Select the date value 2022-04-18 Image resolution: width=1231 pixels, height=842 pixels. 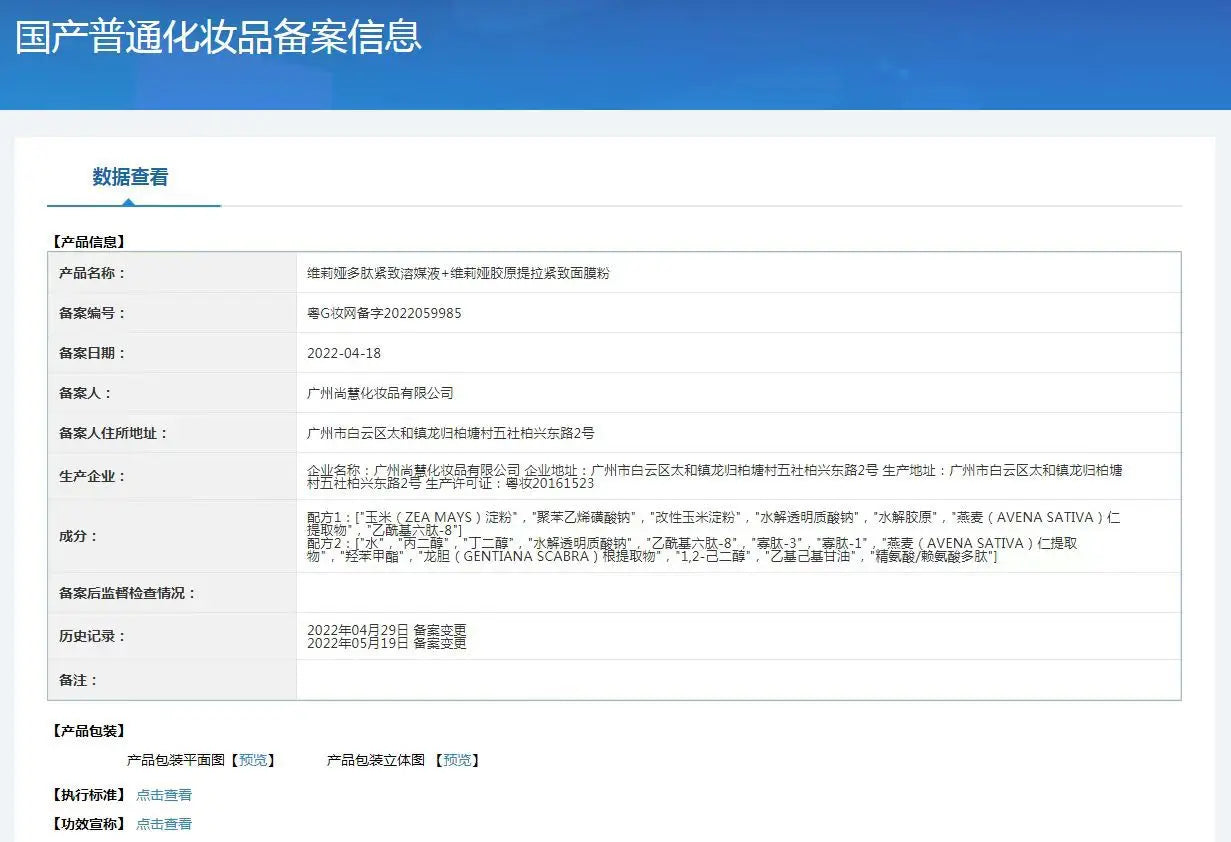[344, 353]
